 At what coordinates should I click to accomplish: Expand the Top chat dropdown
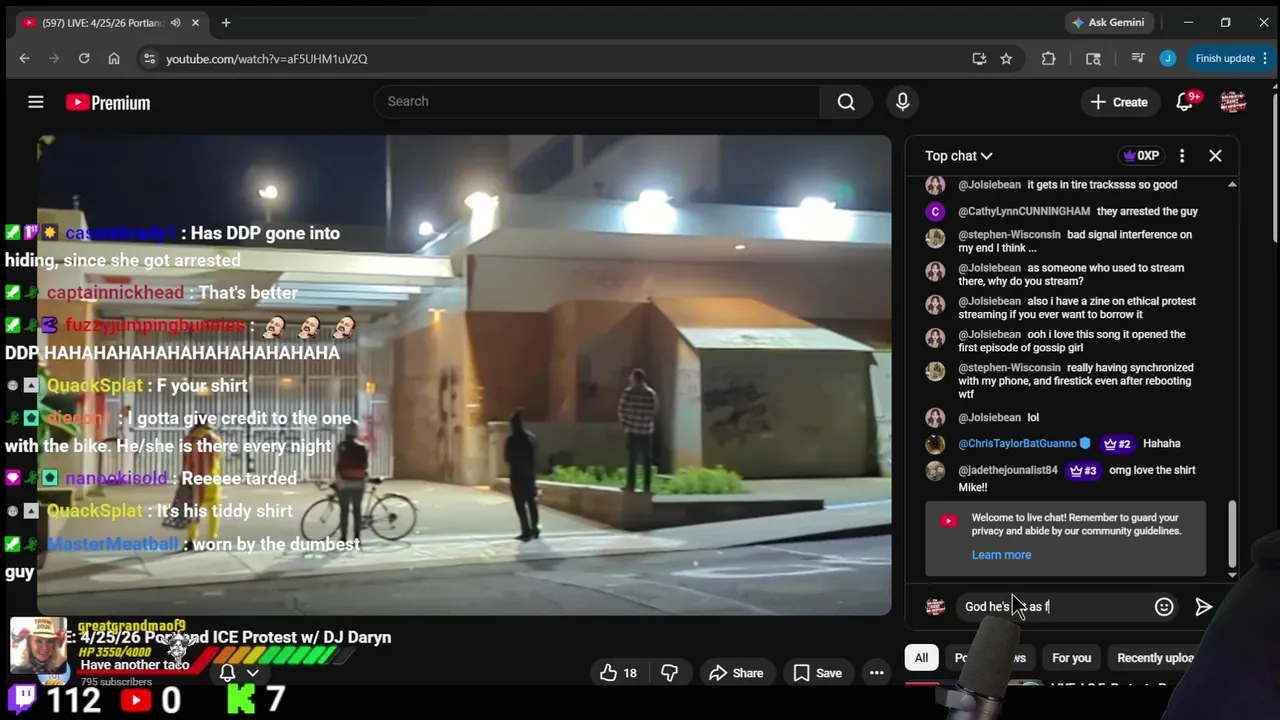click(958, 156)
